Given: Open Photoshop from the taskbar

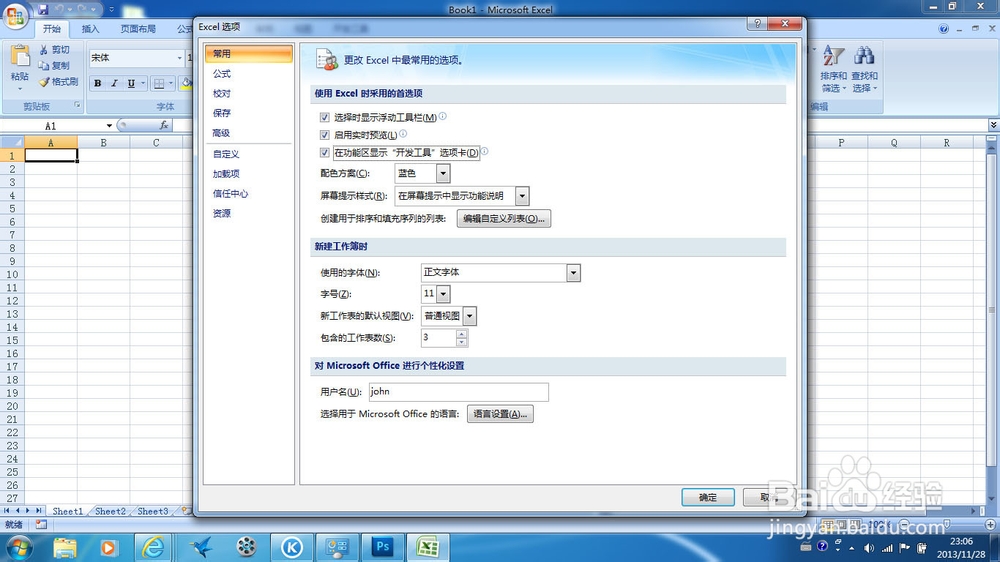Looking at the screenshot, I should click(383, 547).
